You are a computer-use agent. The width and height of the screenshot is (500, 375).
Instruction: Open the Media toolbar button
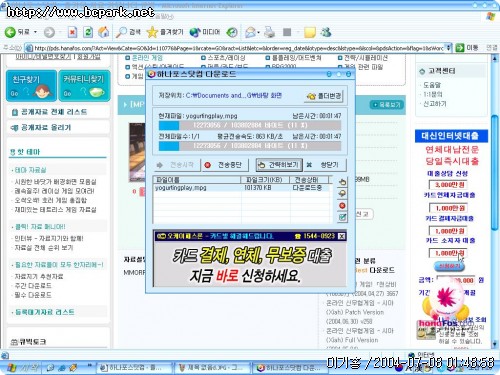pos(205,32)
